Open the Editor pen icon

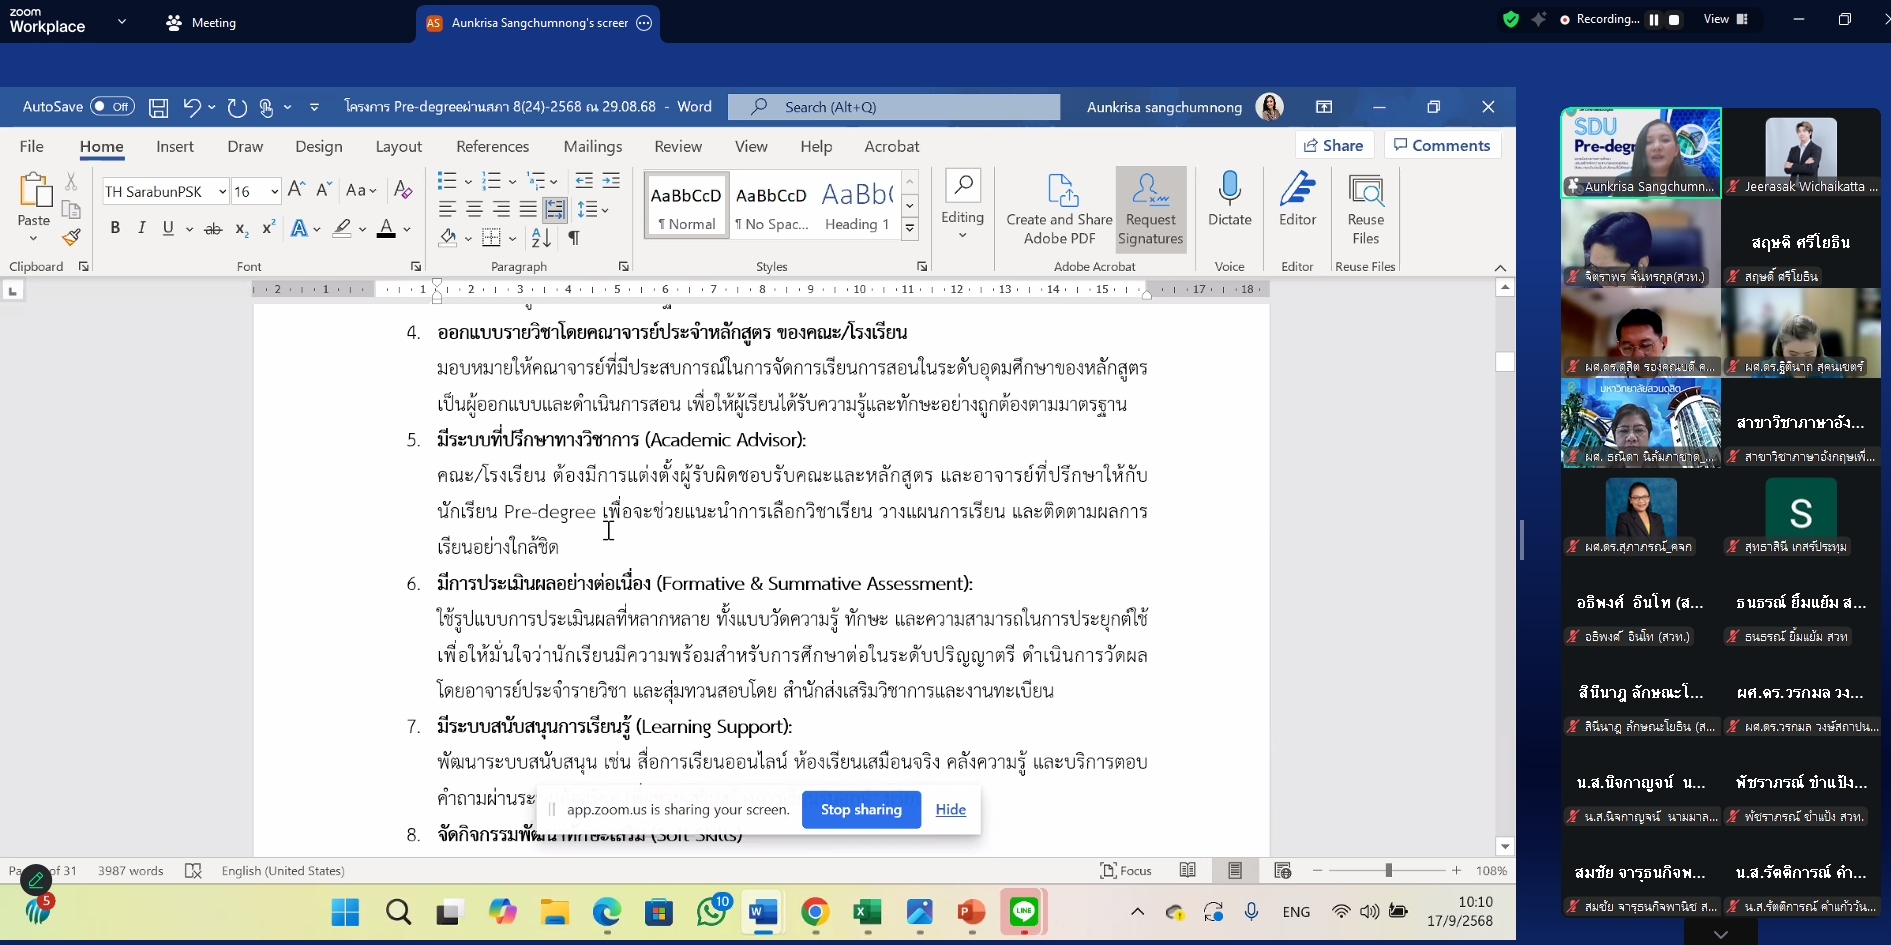tap(1297, 189)
